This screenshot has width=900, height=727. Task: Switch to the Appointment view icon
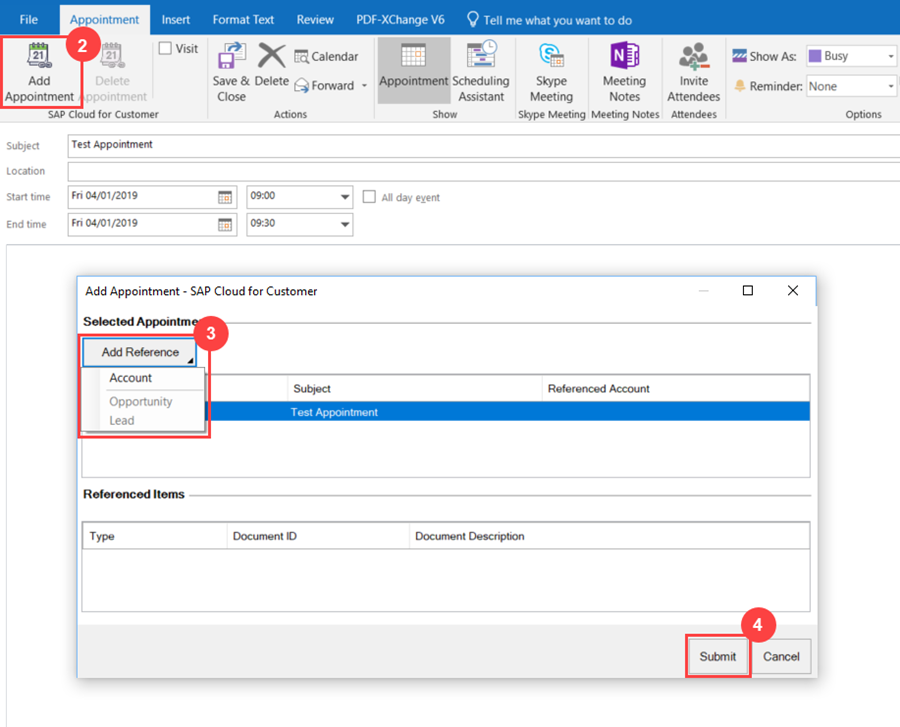[413, 56]
